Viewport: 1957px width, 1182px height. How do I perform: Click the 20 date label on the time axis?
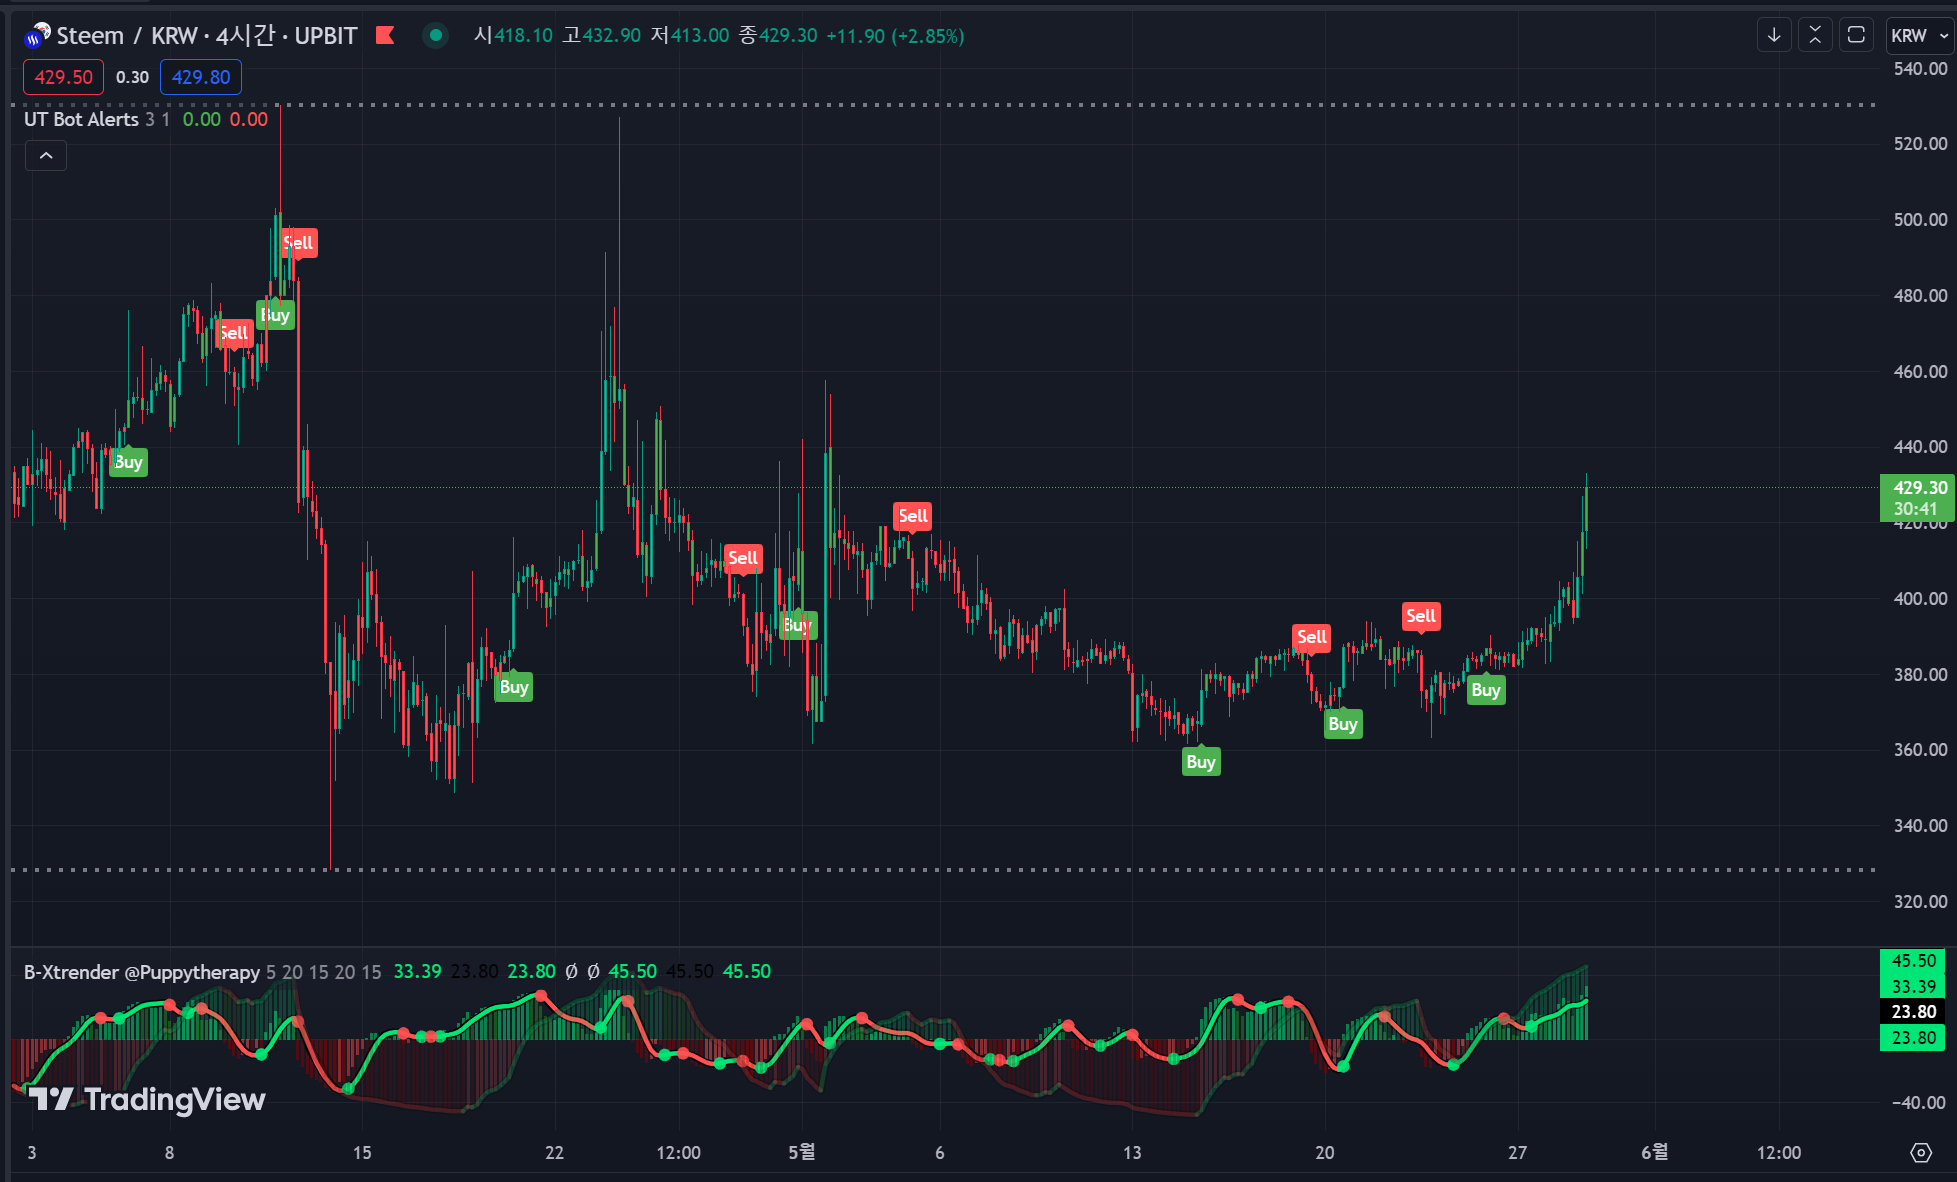click(1324, 1152)
